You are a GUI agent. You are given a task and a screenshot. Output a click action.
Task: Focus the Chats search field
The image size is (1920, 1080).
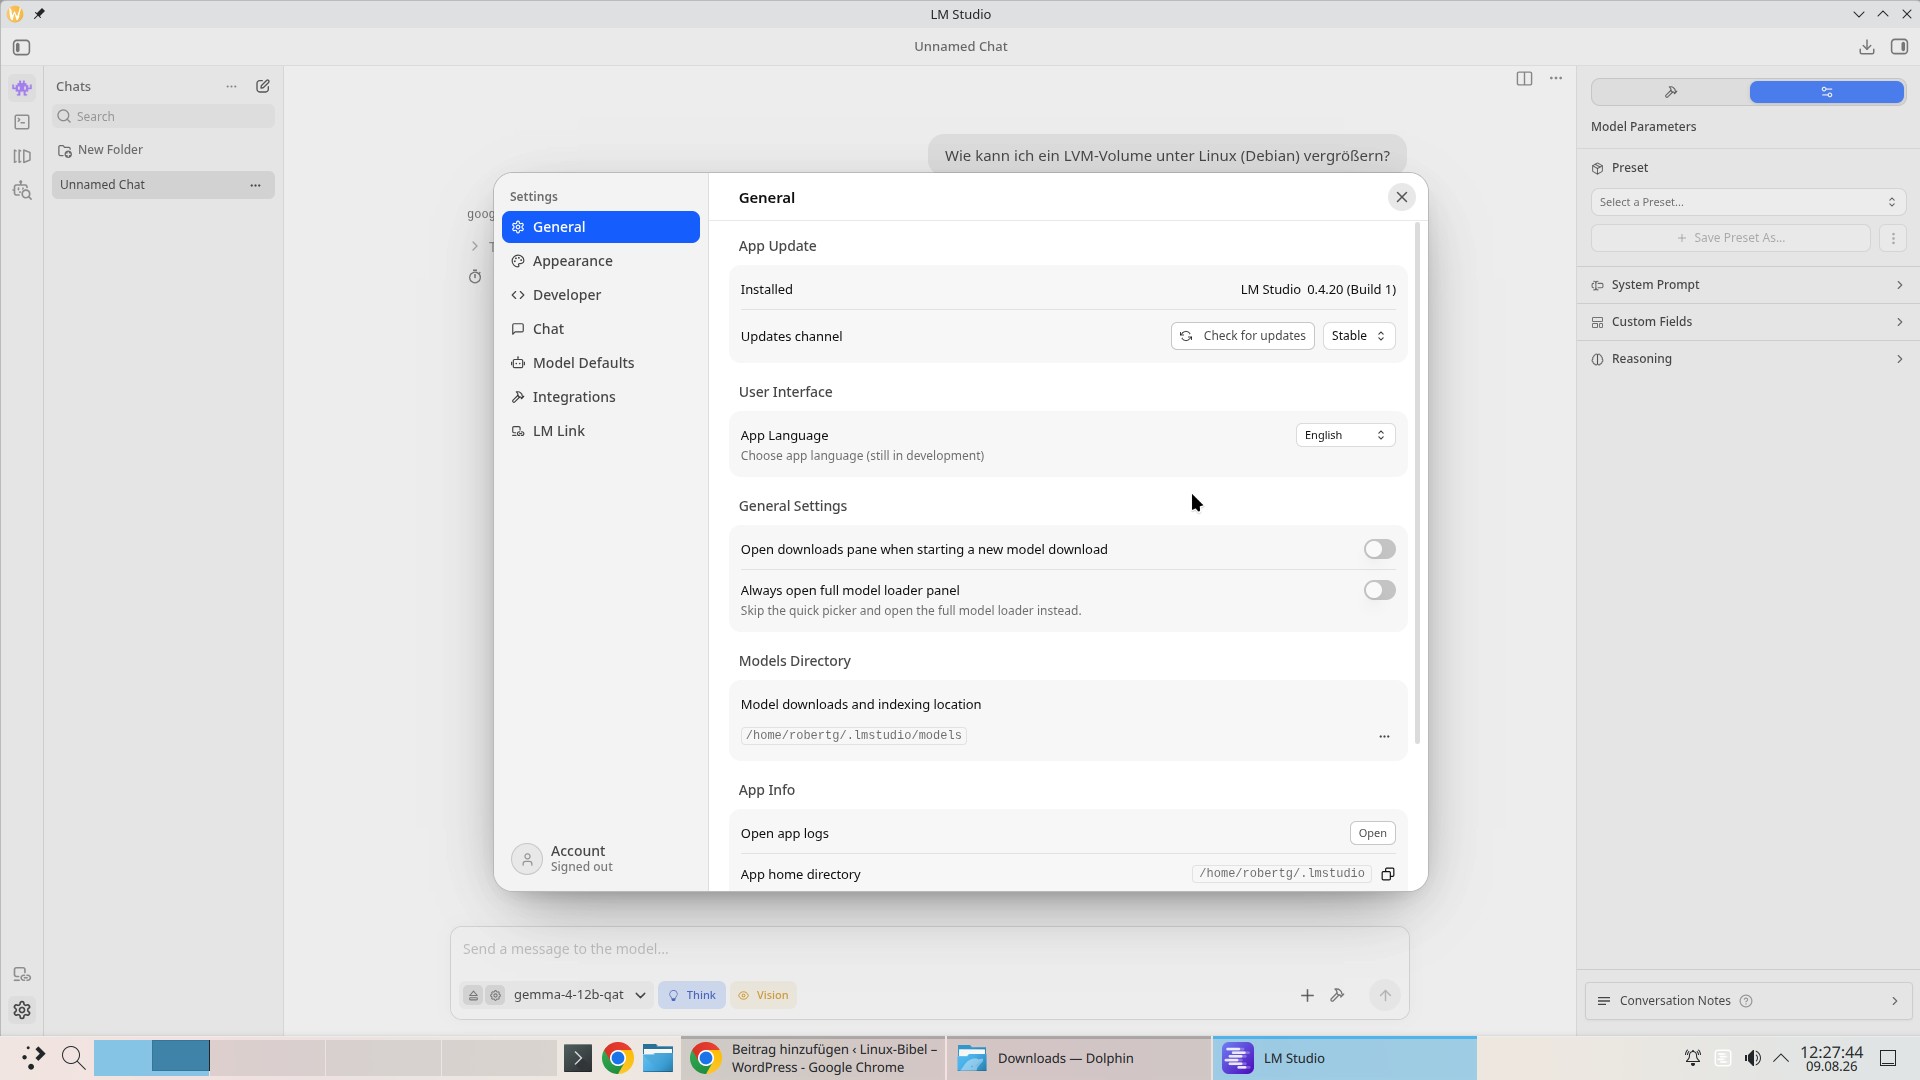(163, 116)
